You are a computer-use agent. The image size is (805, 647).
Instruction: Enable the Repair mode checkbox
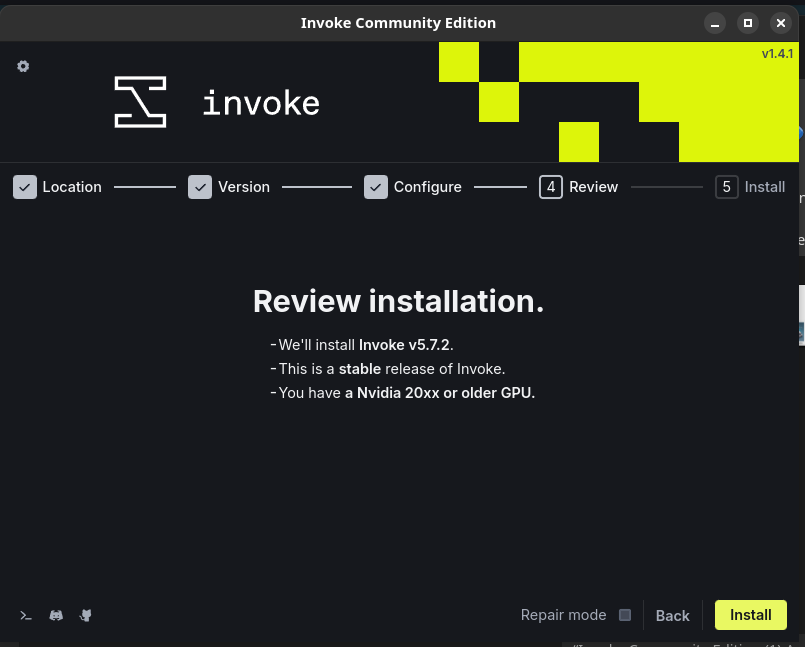[625, 615]
